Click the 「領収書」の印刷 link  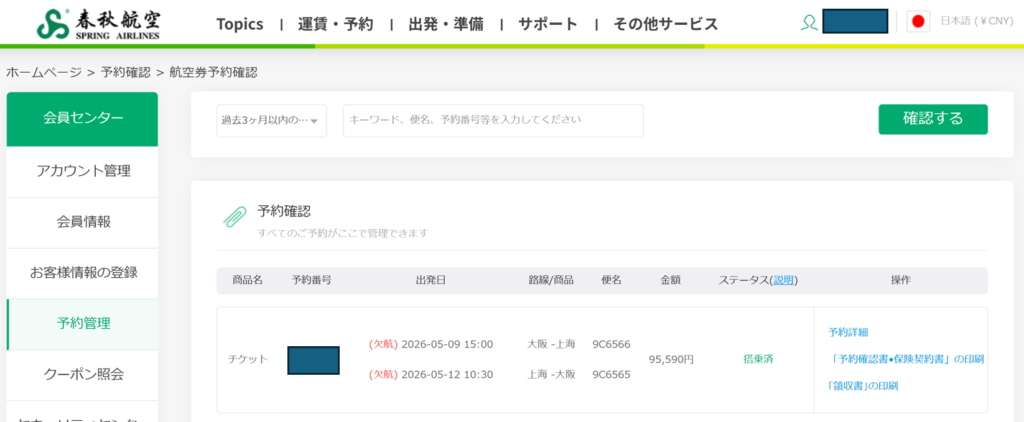pos(863,385)
